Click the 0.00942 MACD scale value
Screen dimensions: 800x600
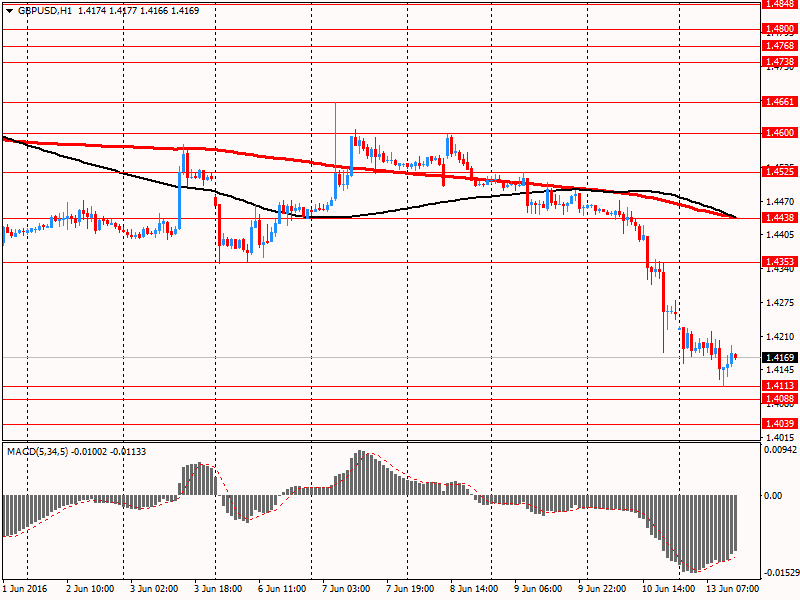pos(780,449)
